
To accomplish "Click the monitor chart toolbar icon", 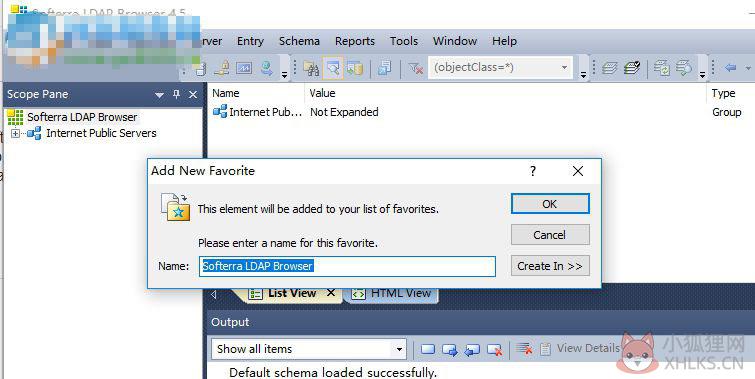I will coord(244,68).
